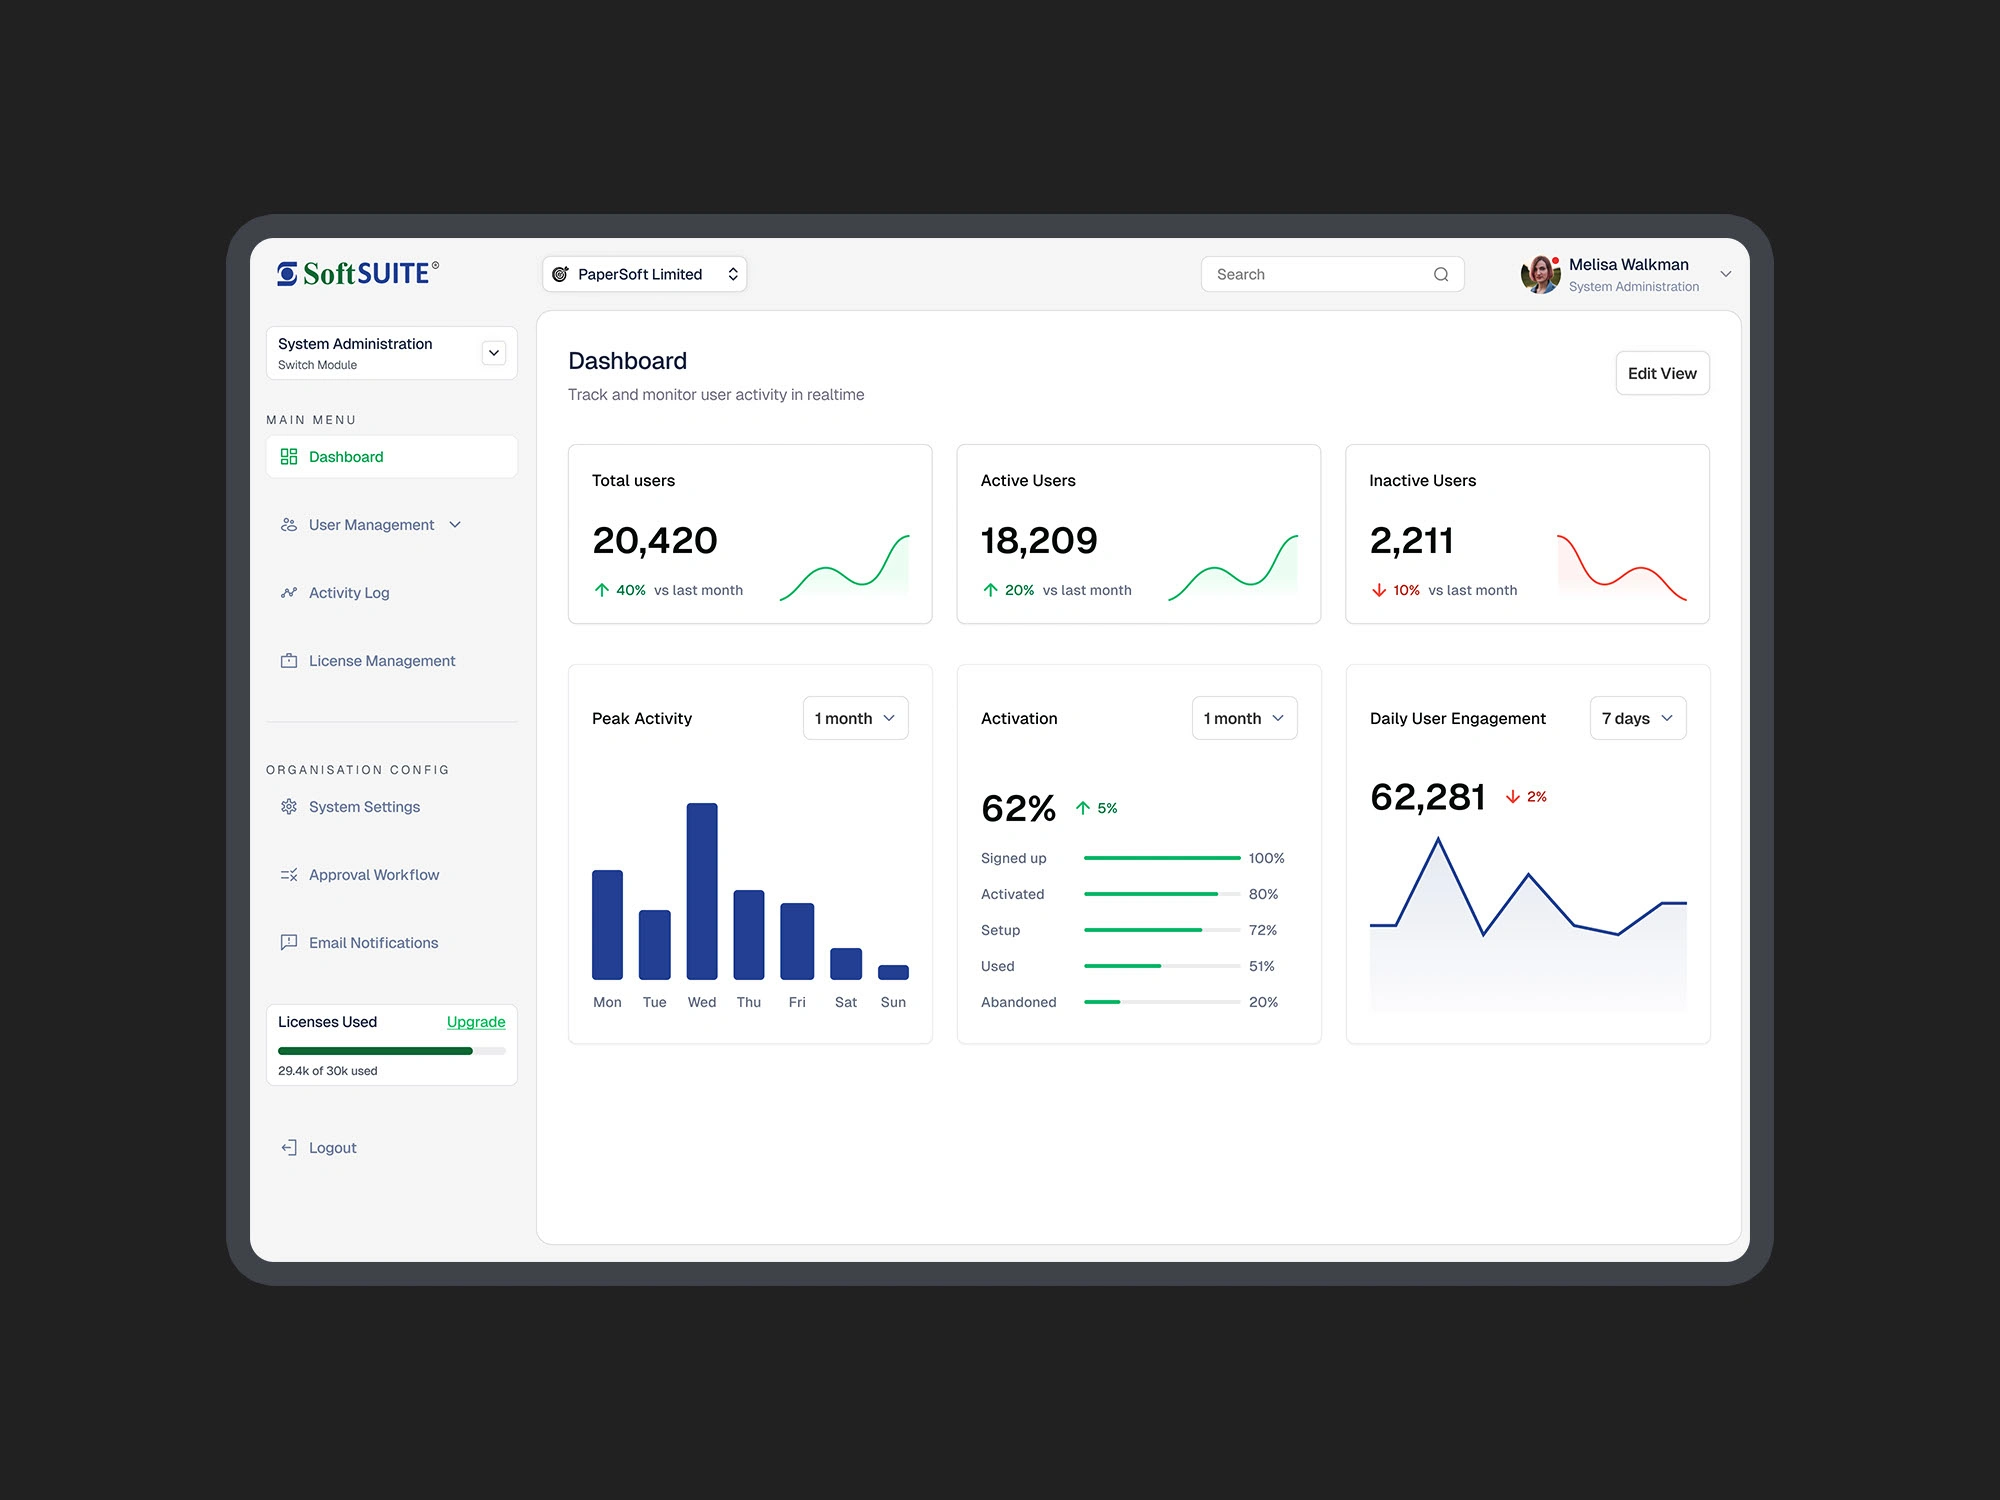Expand the User Management submenu chevron
The image size is (2000, 1500).
pos(456,525)
